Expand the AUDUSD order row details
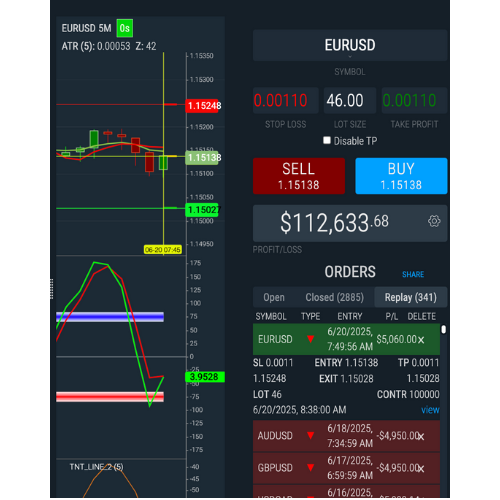 pos(346,436)
